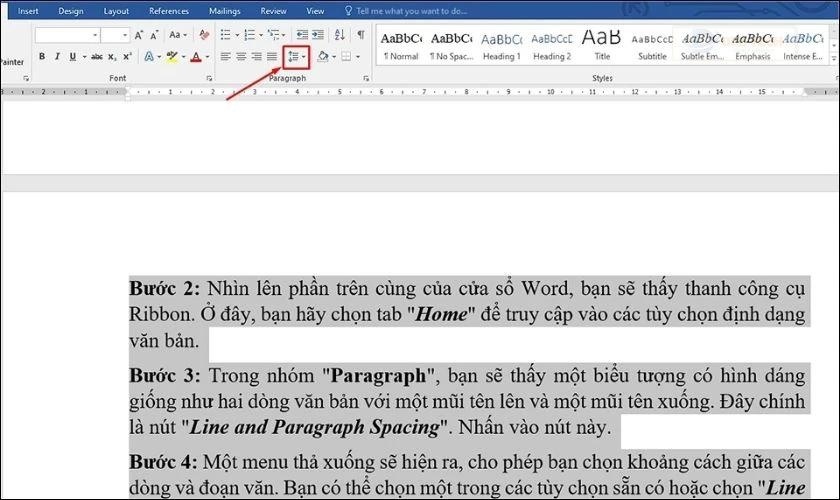Open the References tab
Image resolution: width=840 pixels, height=500 pixels.
pyautogui.click(x=169, y=11)
